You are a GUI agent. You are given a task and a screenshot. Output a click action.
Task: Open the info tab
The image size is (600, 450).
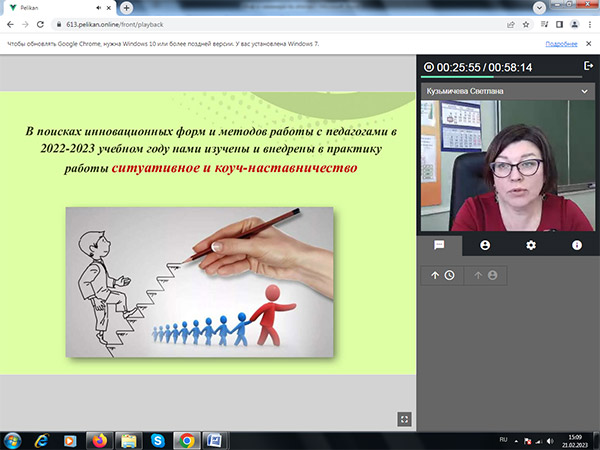tap(577, 245)
